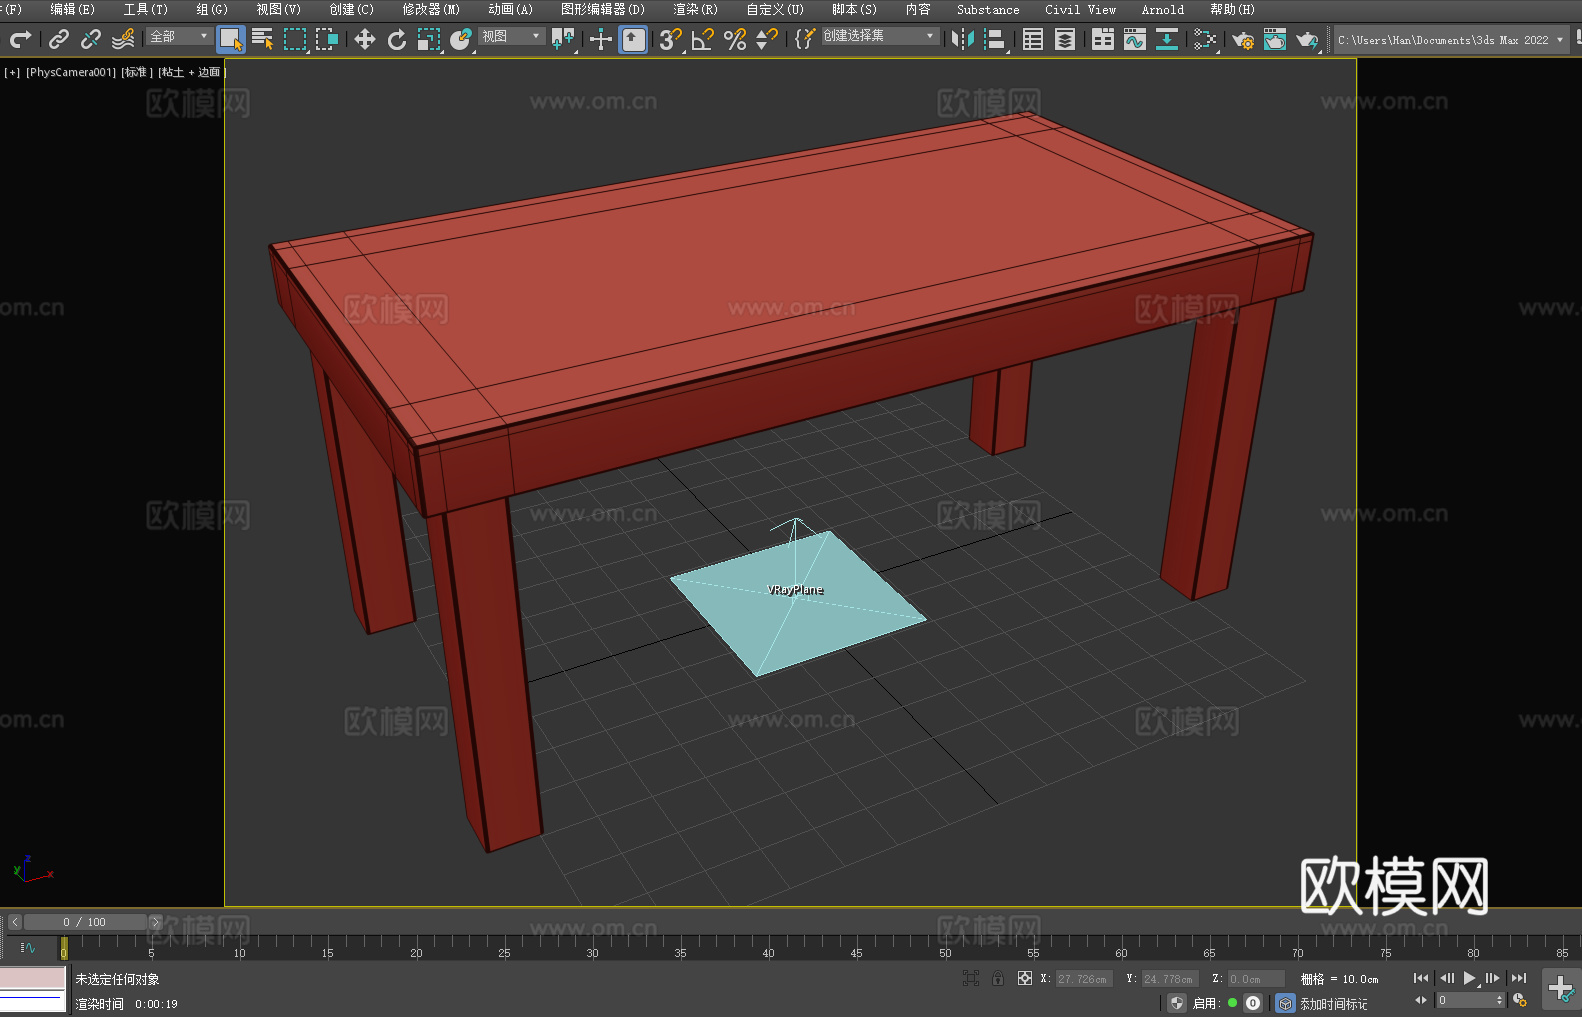Image resolution: width=1582 pixels, height=1017 pixels.
Task: Open the Scene Explorer toggle icon
Action: pyautogui.click(x=1033, y=39)
